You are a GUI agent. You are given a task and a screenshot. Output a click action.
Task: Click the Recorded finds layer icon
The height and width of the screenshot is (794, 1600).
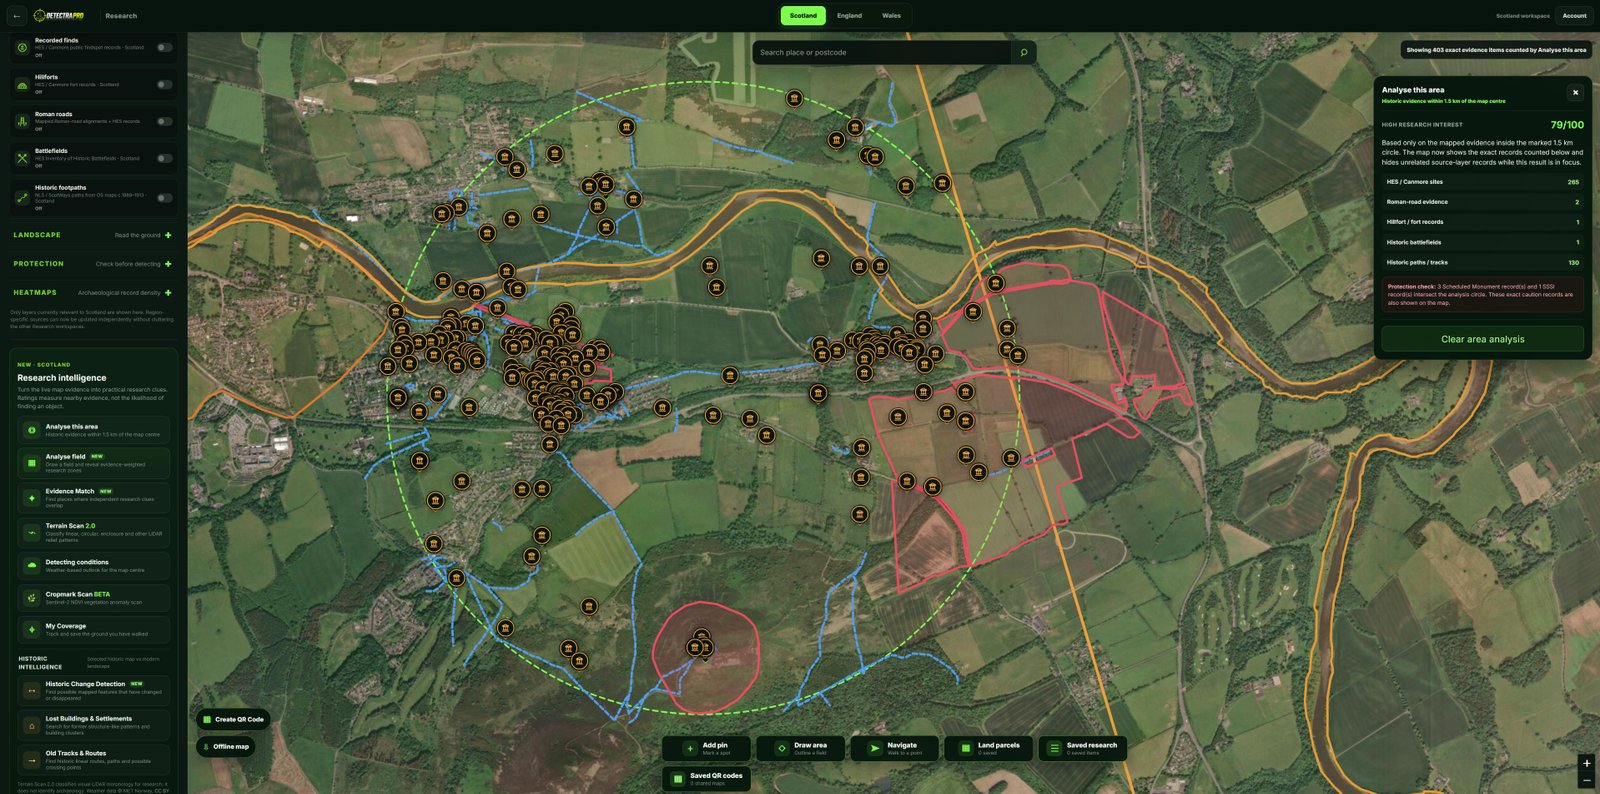coord(22,47)
